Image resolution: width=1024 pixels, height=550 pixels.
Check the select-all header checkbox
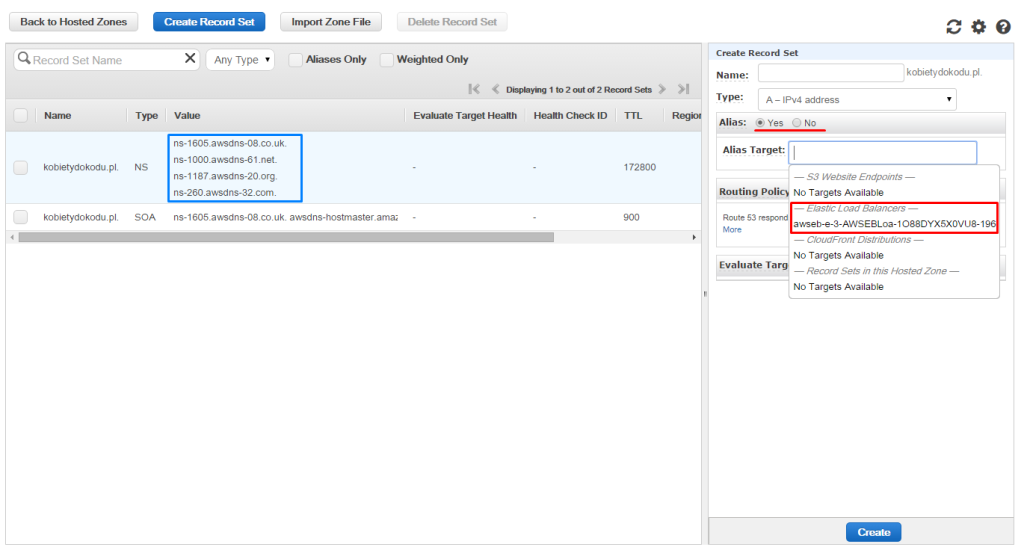pyautogui.click(x=21, y=116)
